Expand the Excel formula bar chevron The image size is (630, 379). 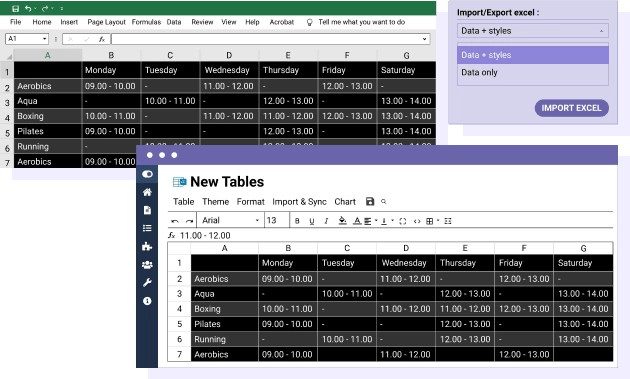click(x=424, y=39)
